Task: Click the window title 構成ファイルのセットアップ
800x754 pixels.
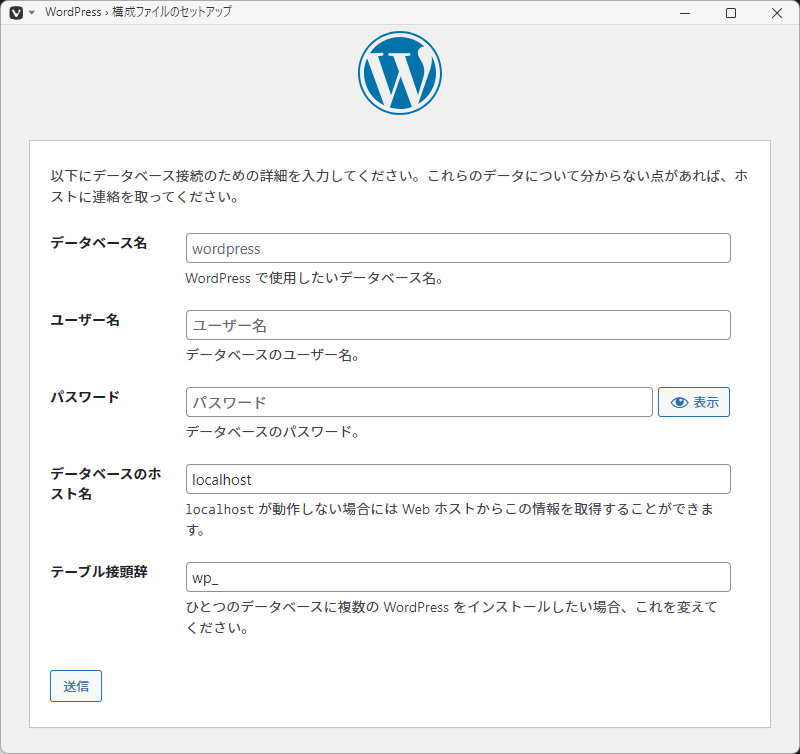Action: tap(172, 12)
